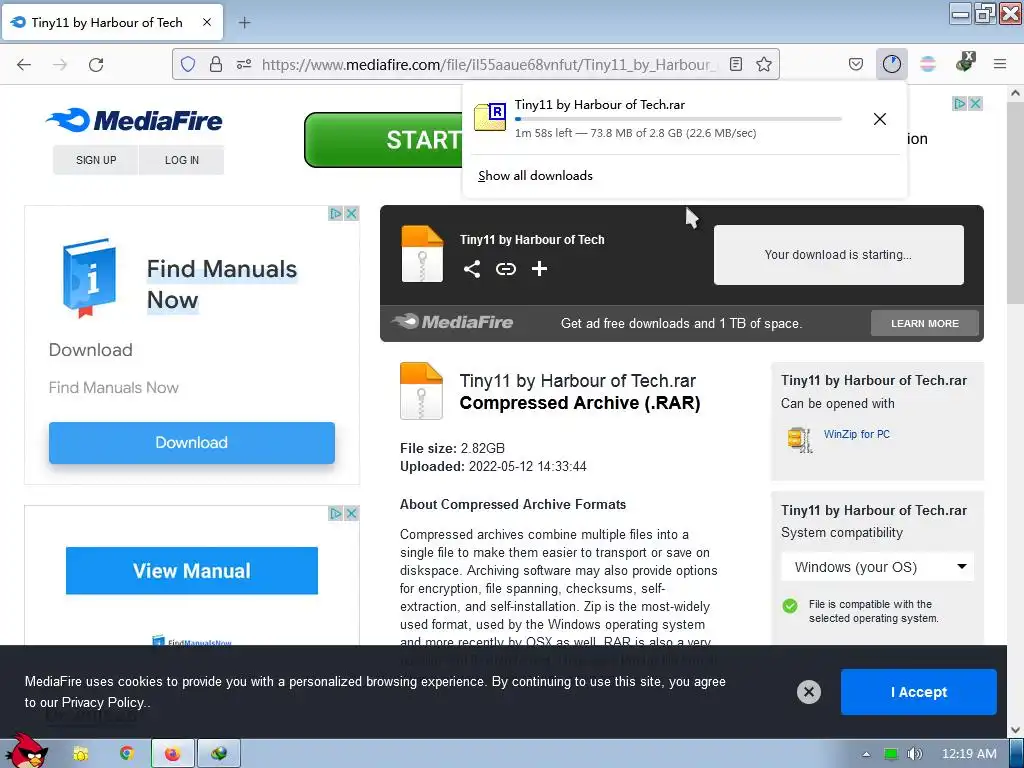The height and width of the screenshot is (768, 1024).
Task: Open the Windows (your OS) dropdown
Action: pyautogui.click(x=877, y=567)
